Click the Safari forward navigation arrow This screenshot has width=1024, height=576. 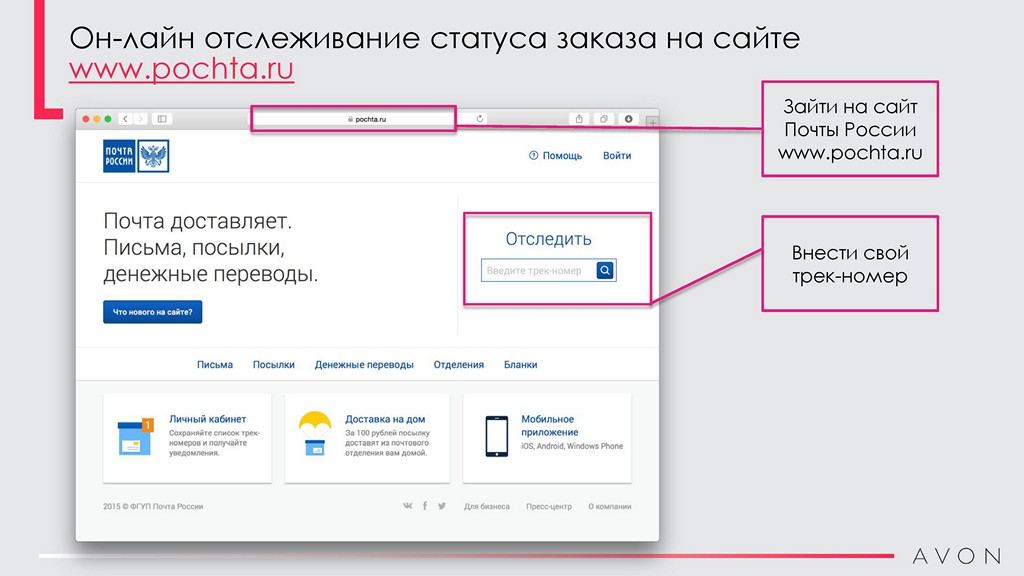140,119
